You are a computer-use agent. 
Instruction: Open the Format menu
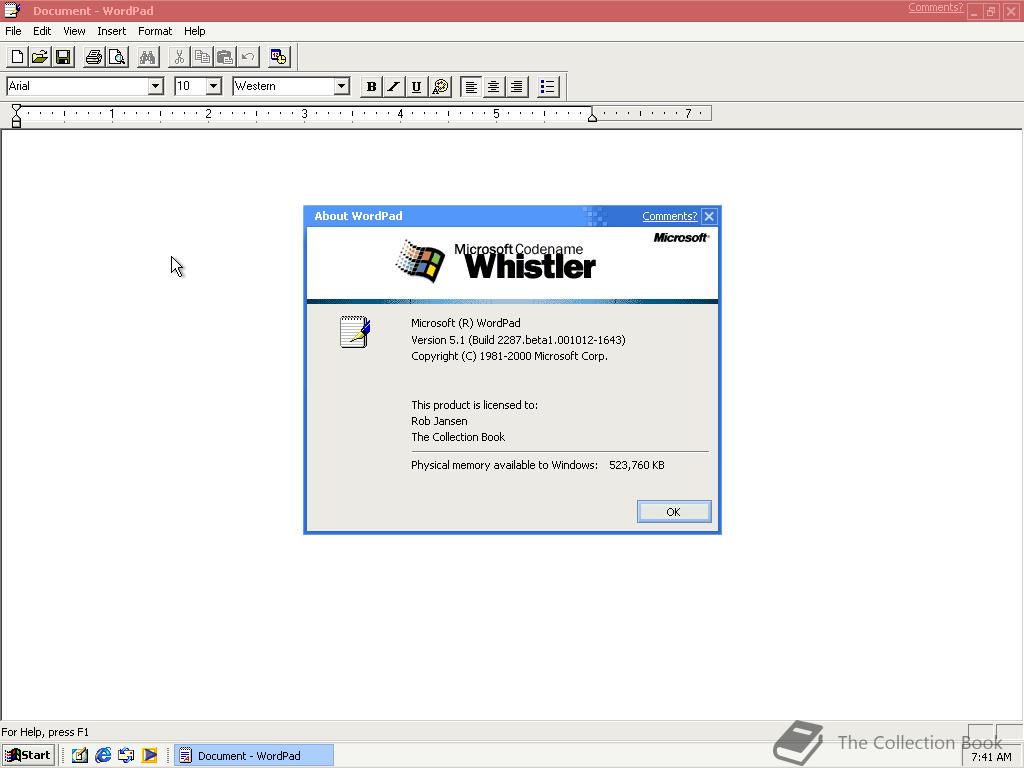(x=155, y=31)
